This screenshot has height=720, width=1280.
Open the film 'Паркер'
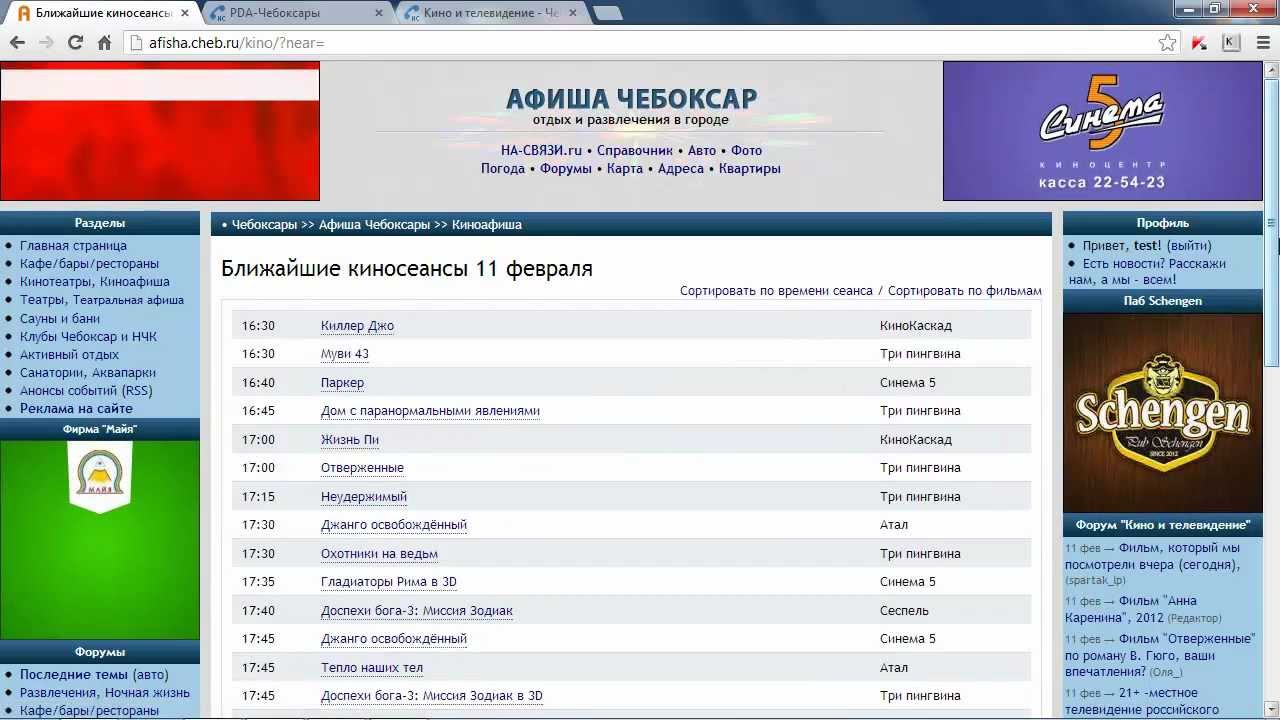pyautogui.click(x=342, y=383)
